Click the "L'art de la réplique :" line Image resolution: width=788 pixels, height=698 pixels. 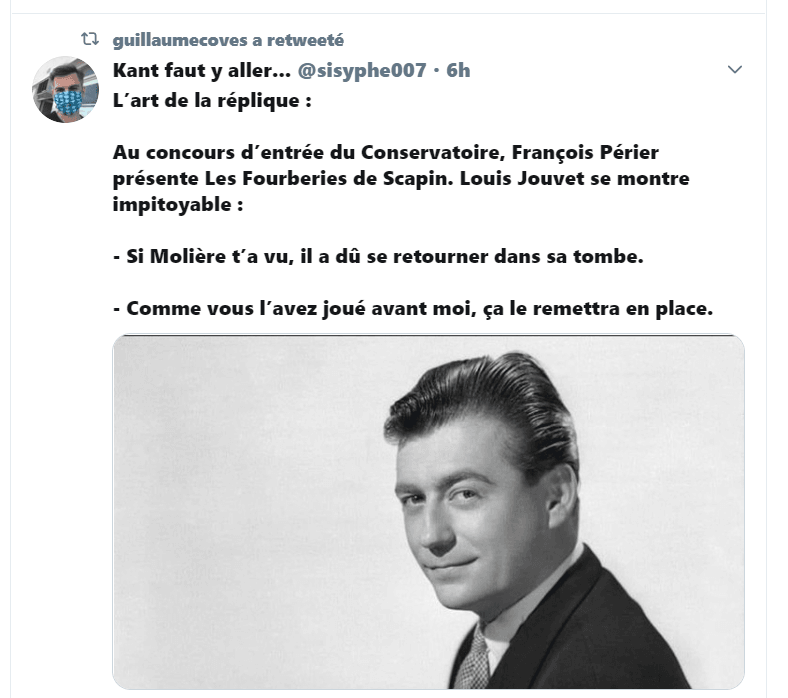[x=212, y=101]
